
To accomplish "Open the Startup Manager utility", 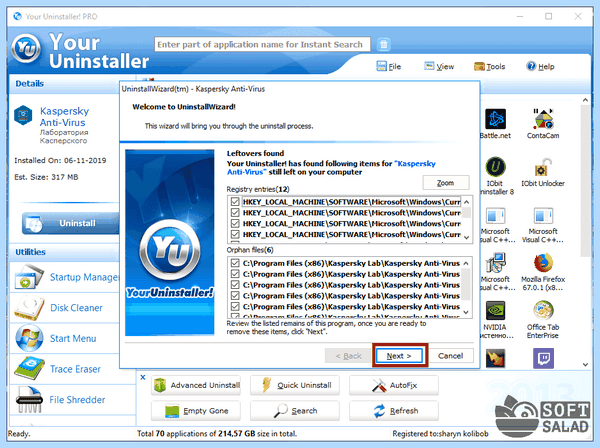I will coord(73,277).
